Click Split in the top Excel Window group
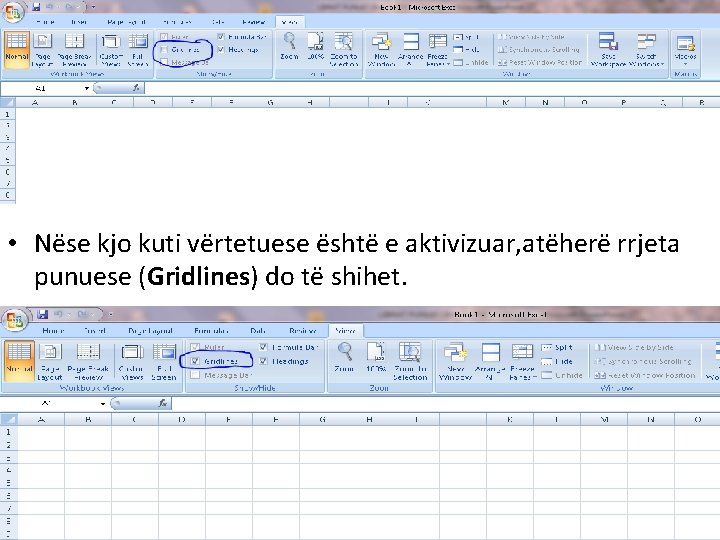 pos(467,37)
